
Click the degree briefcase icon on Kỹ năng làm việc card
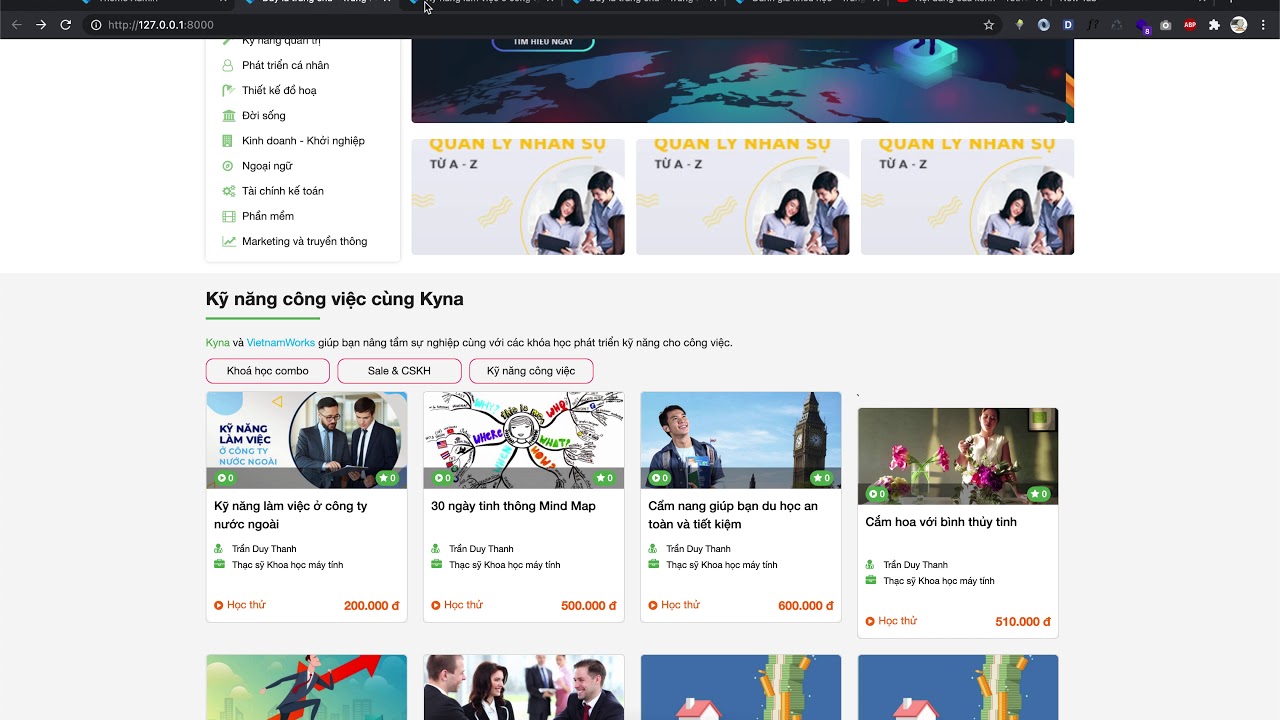[x=219, y=564]
